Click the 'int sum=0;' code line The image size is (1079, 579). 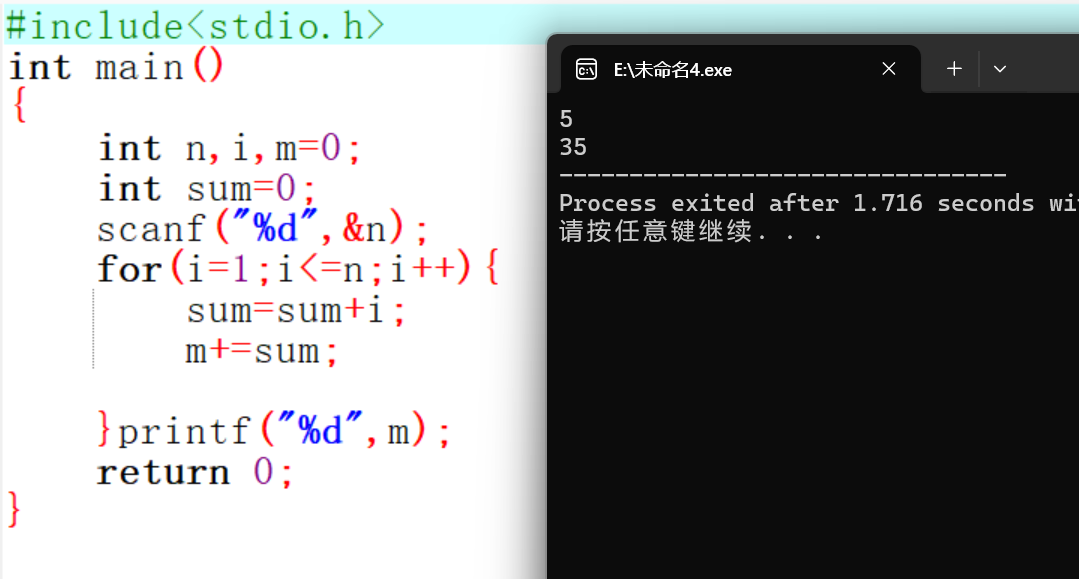click(206, 189)
